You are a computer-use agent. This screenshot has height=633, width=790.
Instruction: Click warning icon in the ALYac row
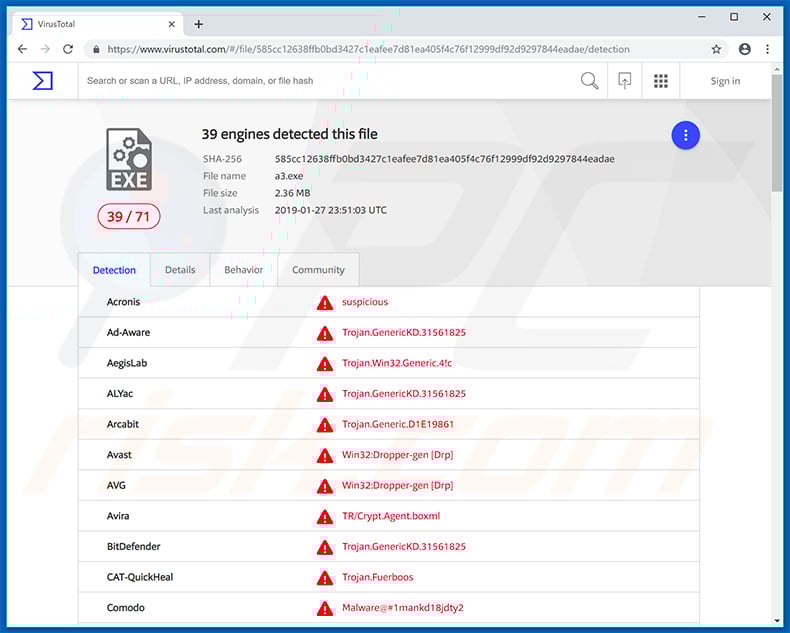(325, 395)
